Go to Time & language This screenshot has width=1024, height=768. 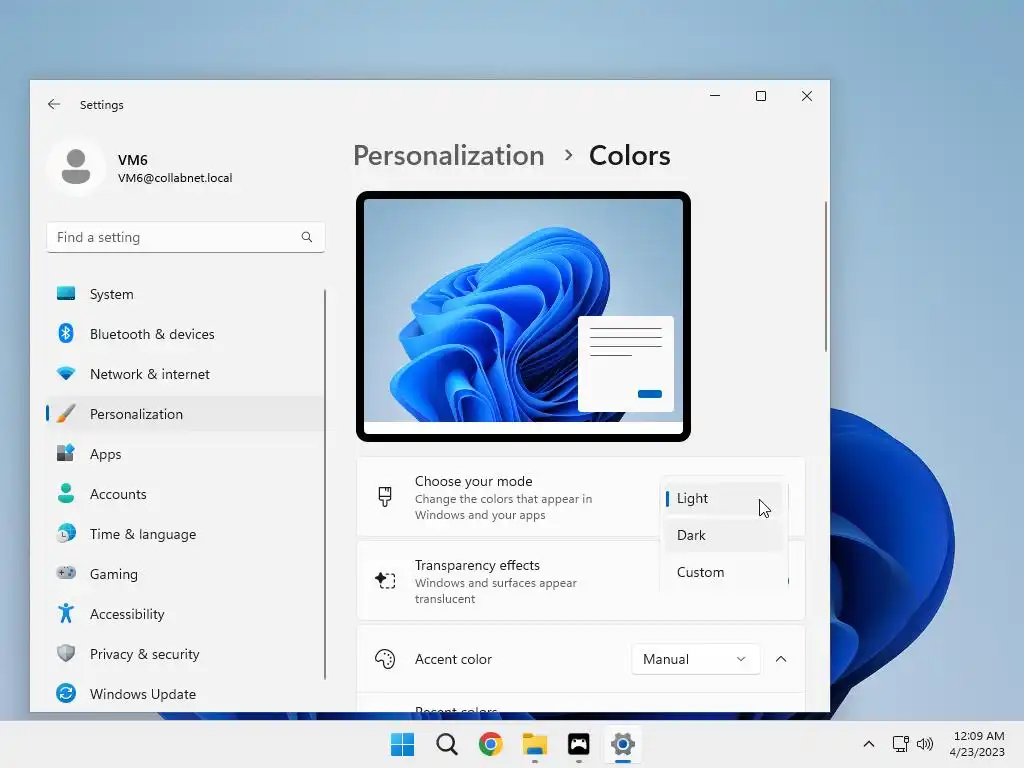[185, 534]
